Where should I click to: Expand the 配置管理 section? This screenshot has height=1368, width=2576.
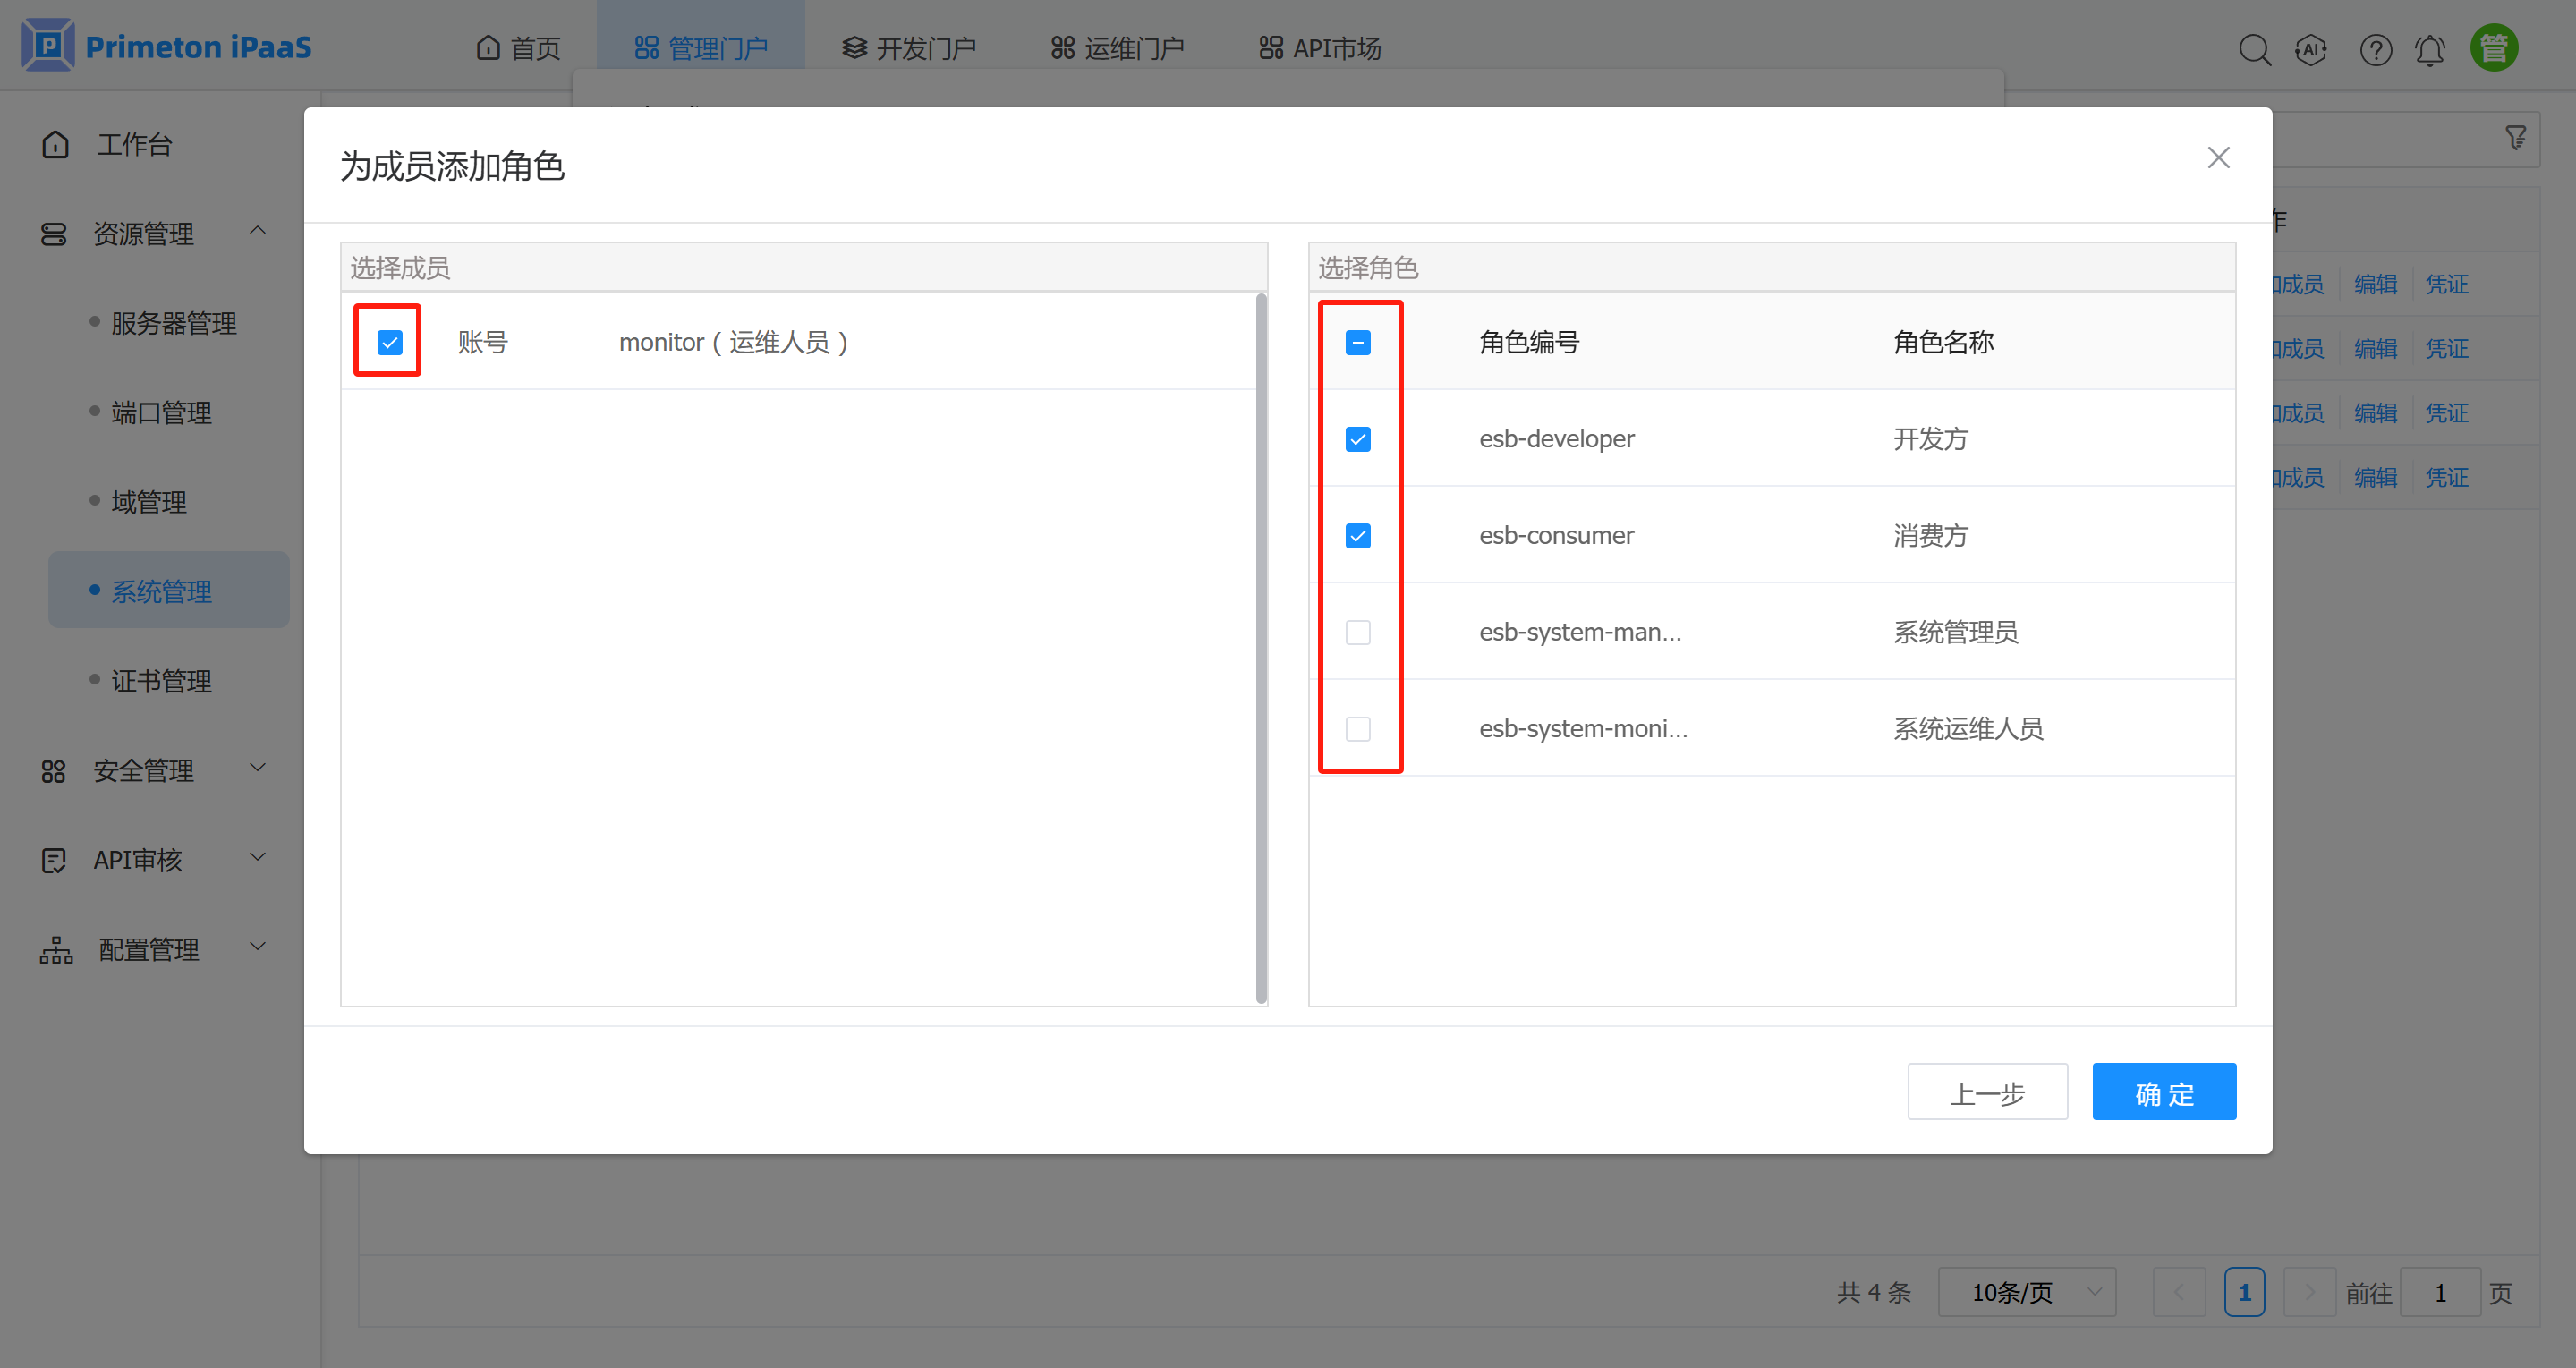(x=257, y=946)
